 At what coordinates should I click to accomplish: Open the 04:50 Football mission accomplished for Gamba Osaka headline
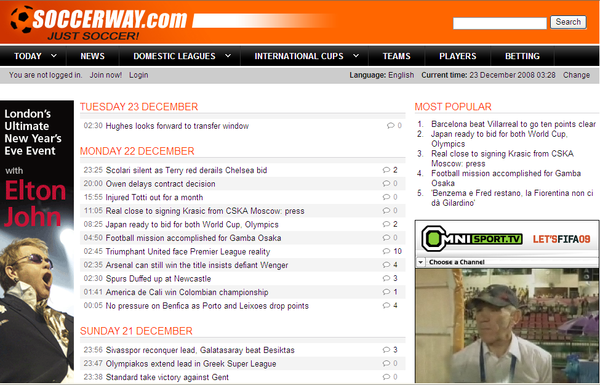pyautogui.click(x=193, y=238)
